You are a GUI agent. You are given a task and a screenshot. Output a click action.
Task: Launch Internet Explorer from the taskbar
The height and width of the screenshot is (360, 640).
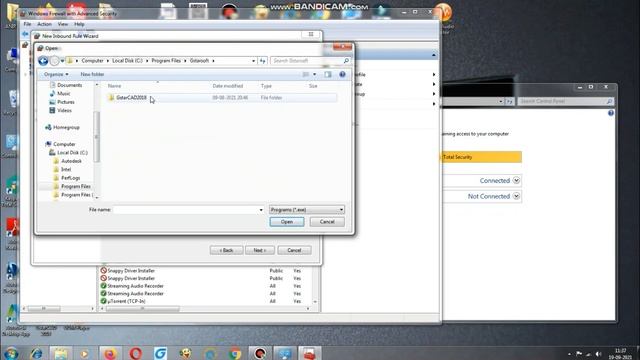[x=37, y=353]
